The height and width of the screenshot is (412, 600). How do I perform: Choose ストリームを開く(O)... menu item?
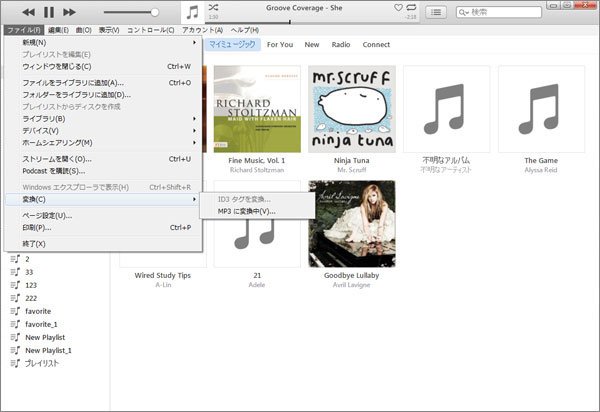(x=103, y=159)
